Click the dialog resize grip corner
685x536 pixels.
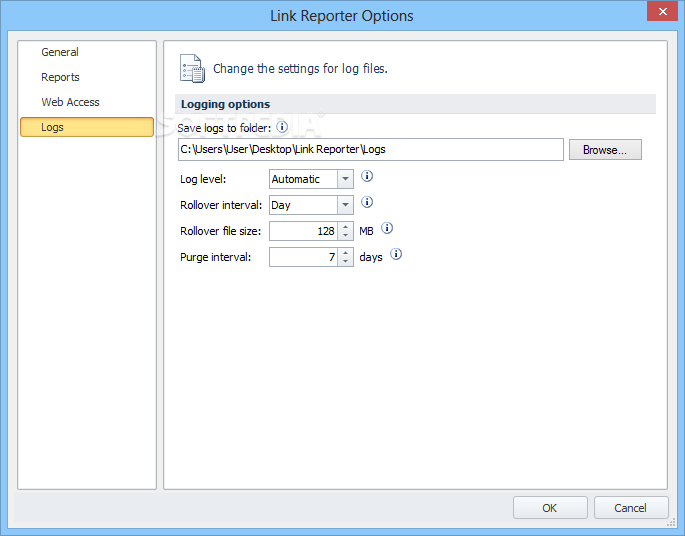(671, 522)
